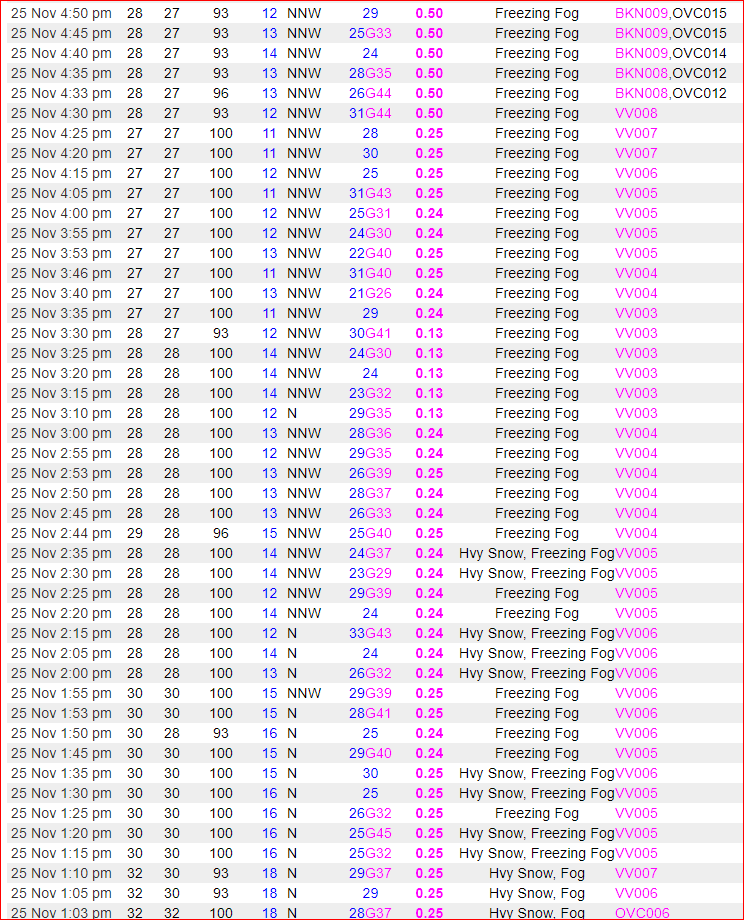Click temperature 29 in the 2:44 pm row
This screenshot has width=744, height=920.
click(135, 533)
